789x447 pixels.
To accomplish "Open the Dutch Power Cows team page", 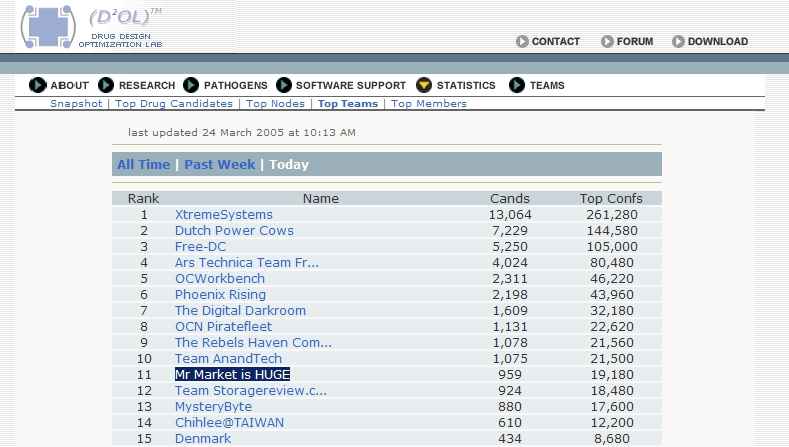I will (234, 231).
